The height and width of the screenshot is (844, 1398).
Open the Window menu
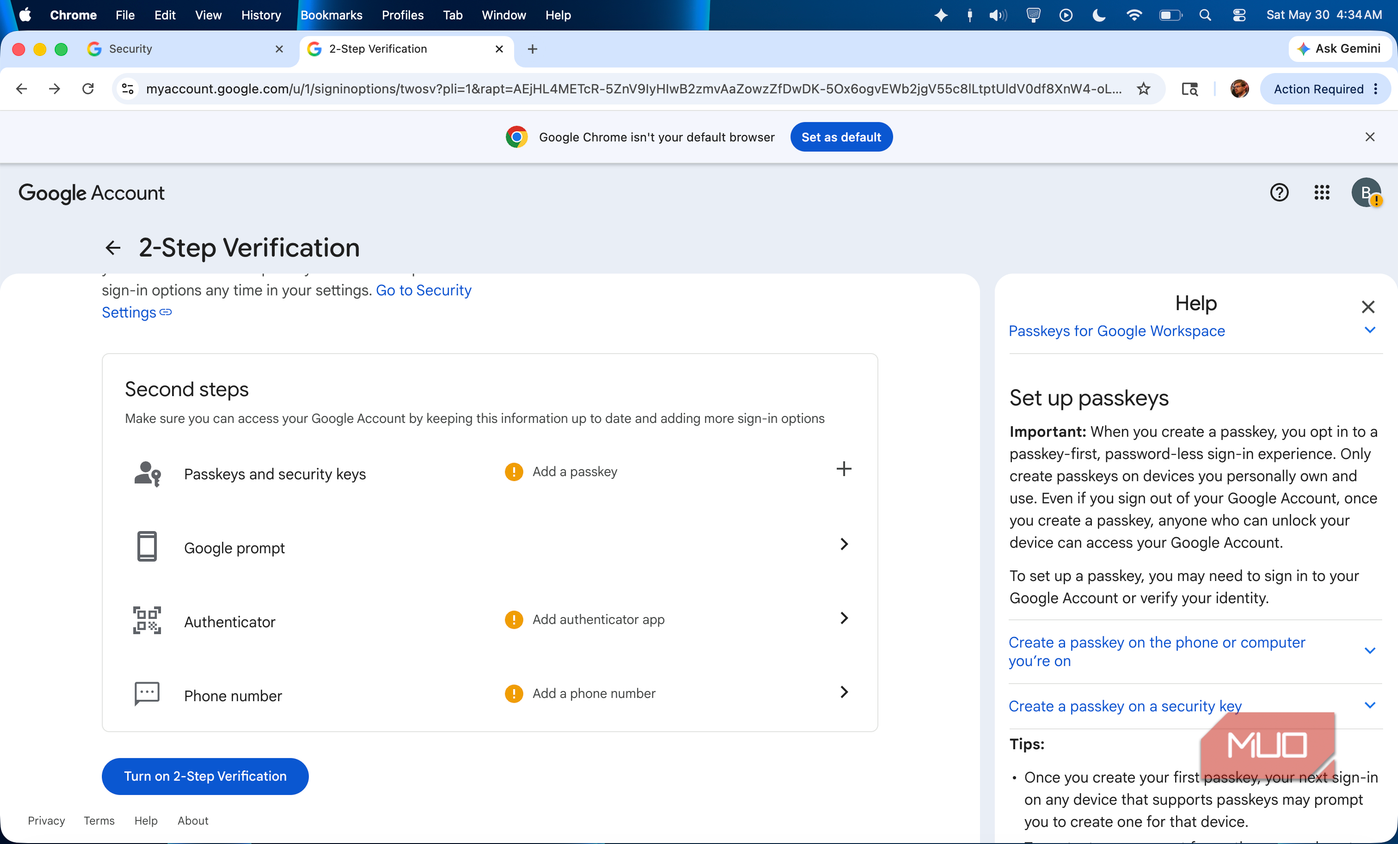click(504, 15)
